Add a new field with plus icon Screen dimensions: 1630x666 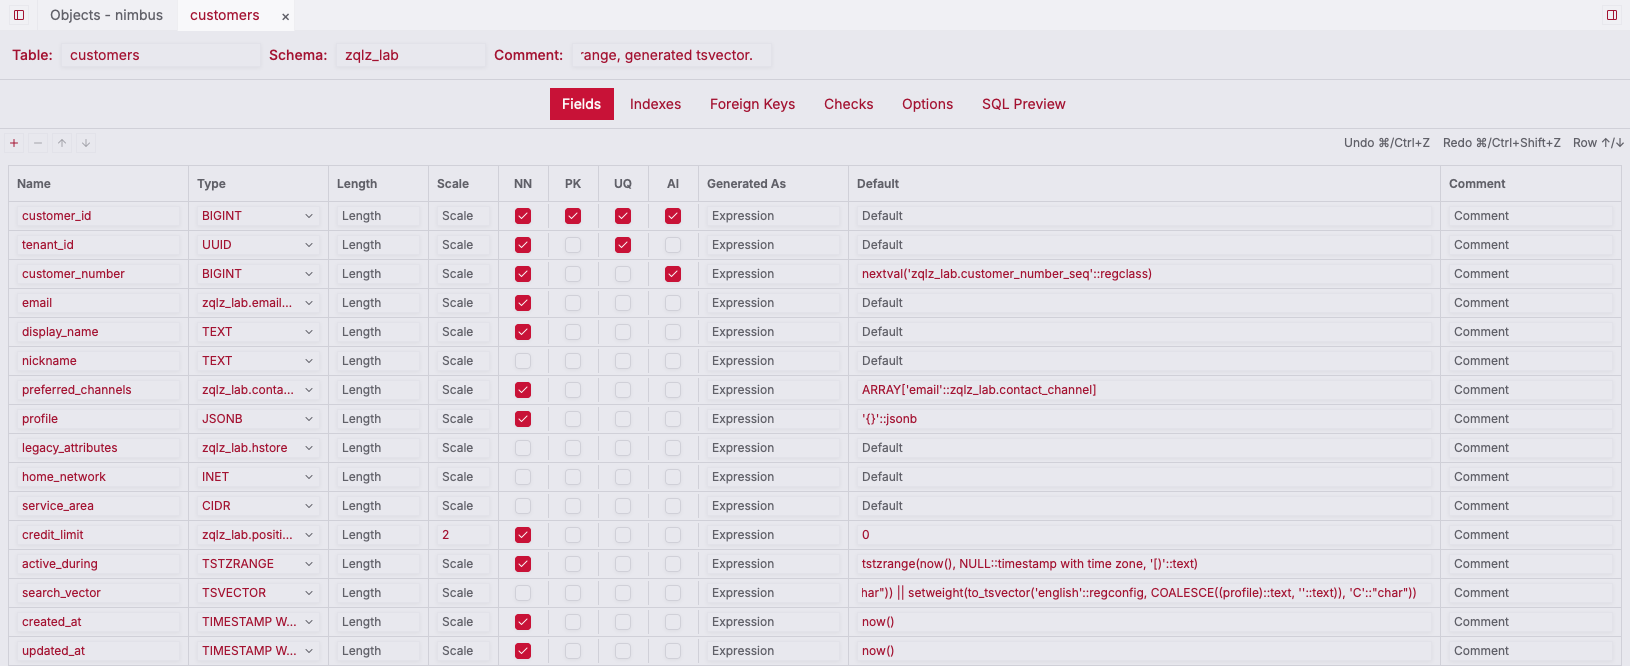point(14,143)
